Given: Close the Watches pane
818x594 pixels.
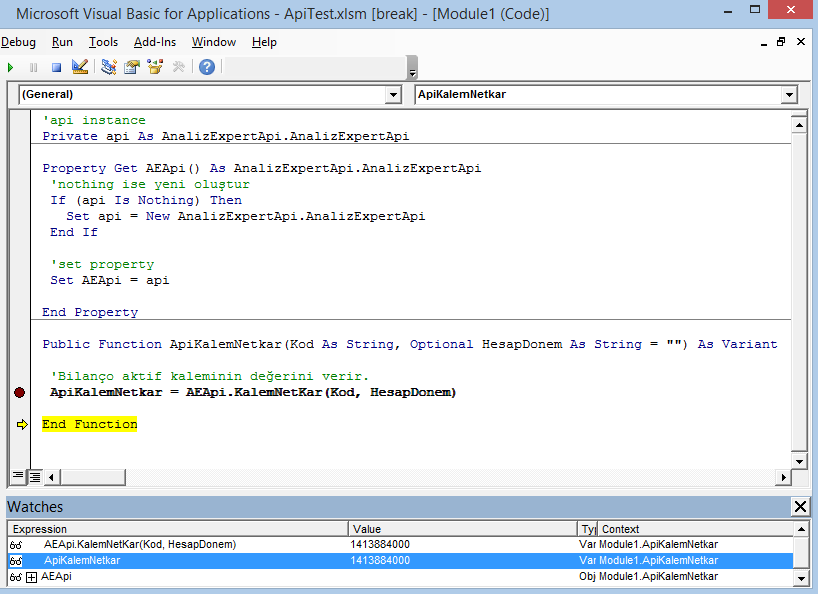Looking at the screenshot, I should coord(800,506).
